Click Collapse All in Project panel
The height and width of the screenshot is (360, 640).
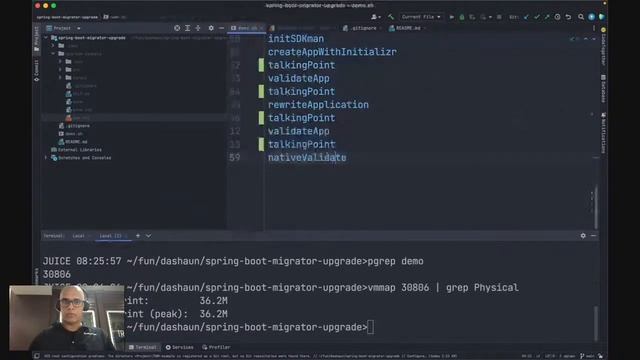click(x=198, y=28)
